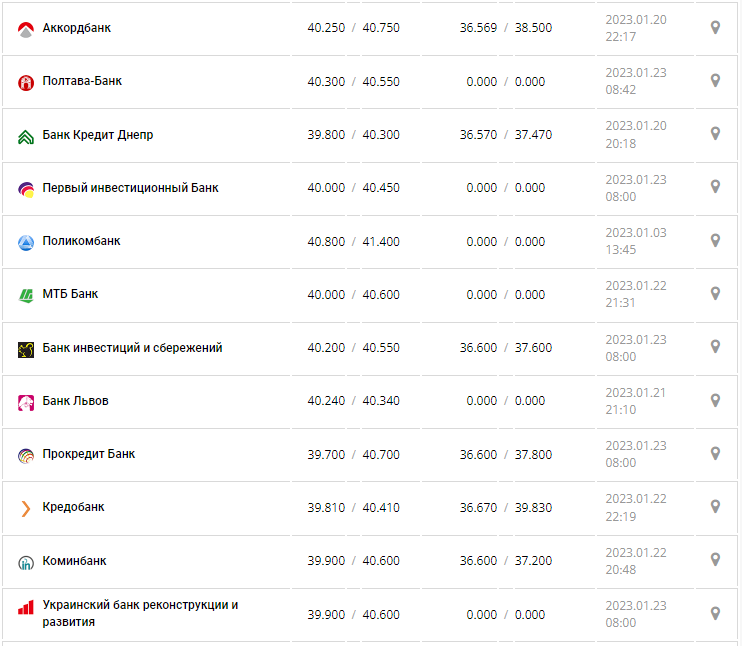Viewport: 742px width, 646px height.
Task: Open map pin for Аккордбанк
Action: (715, 28)
